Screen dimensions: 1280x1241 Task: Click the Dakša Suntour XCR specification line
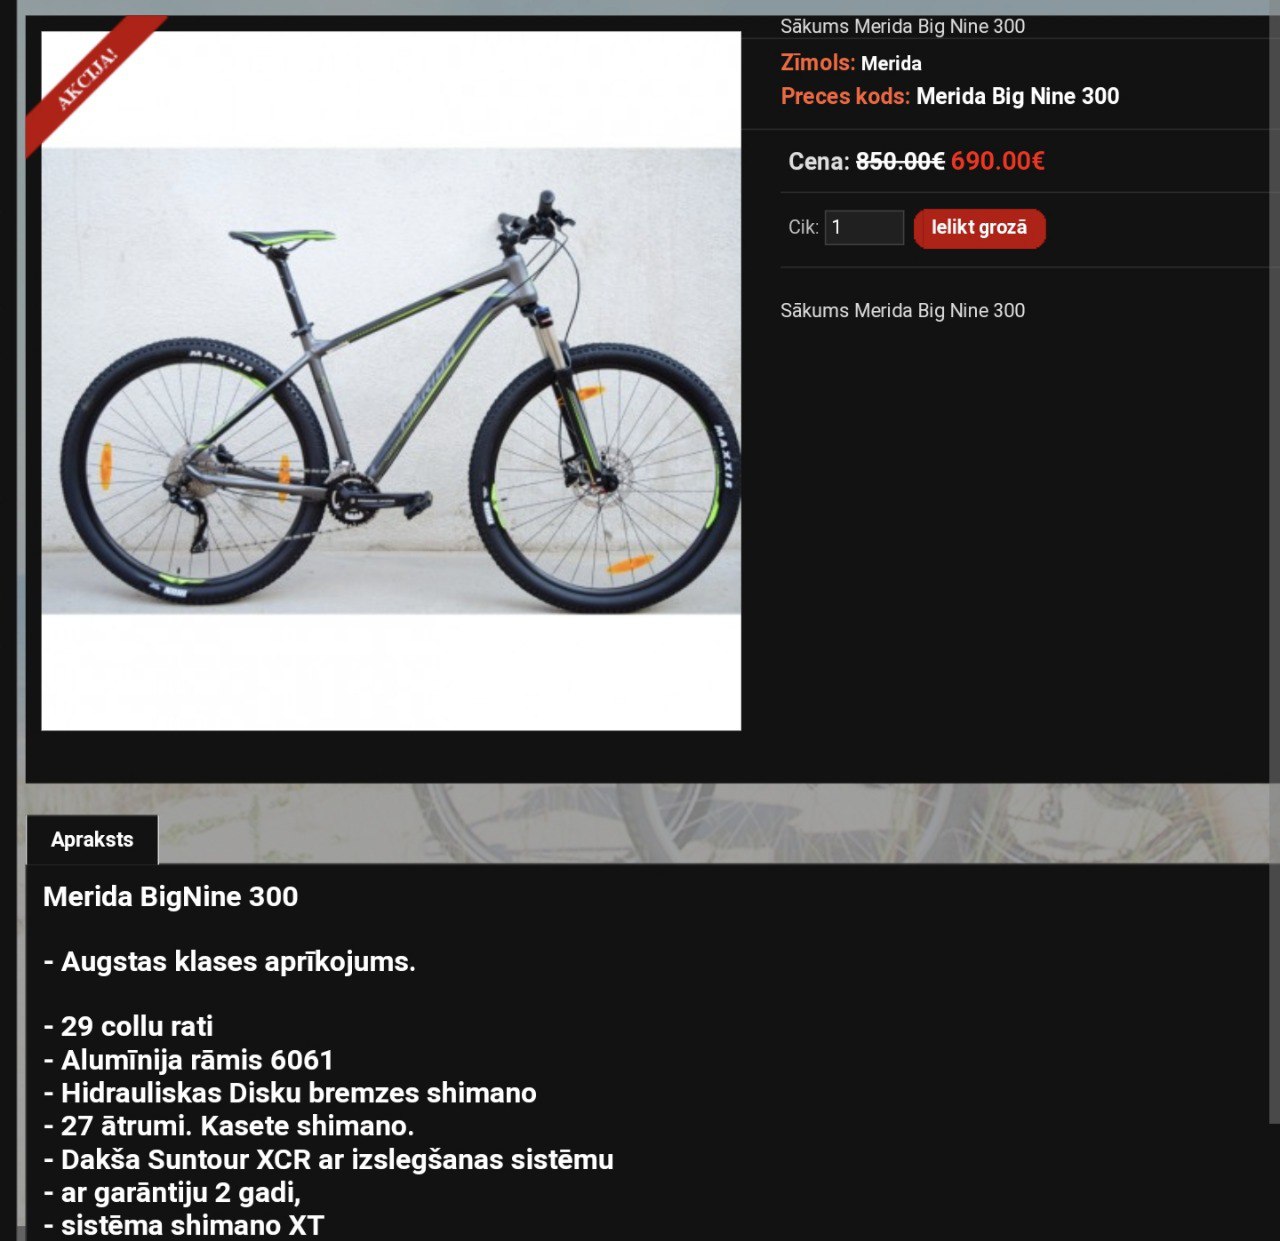click(328, 1160)
